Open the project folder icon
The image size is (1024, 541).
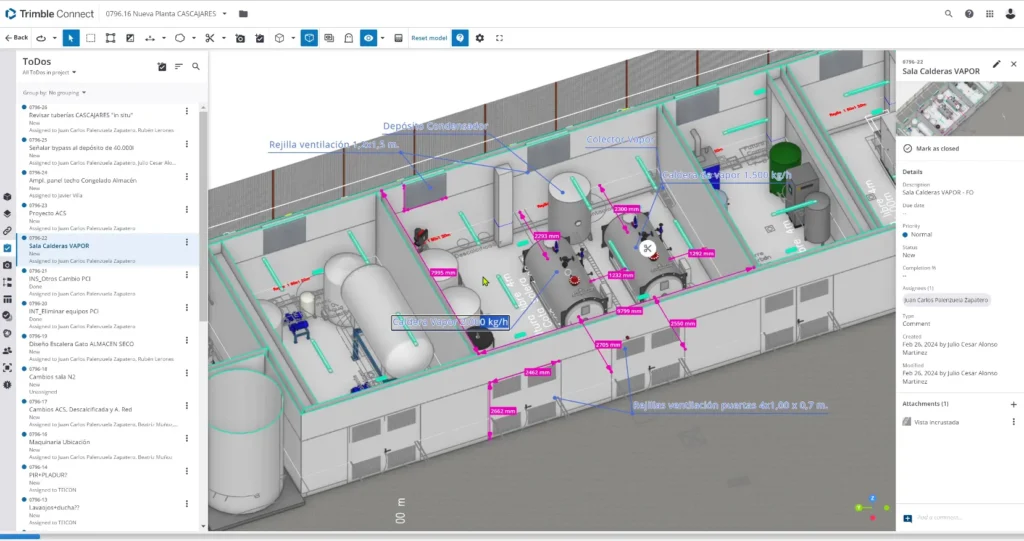(x=243, y=13)
